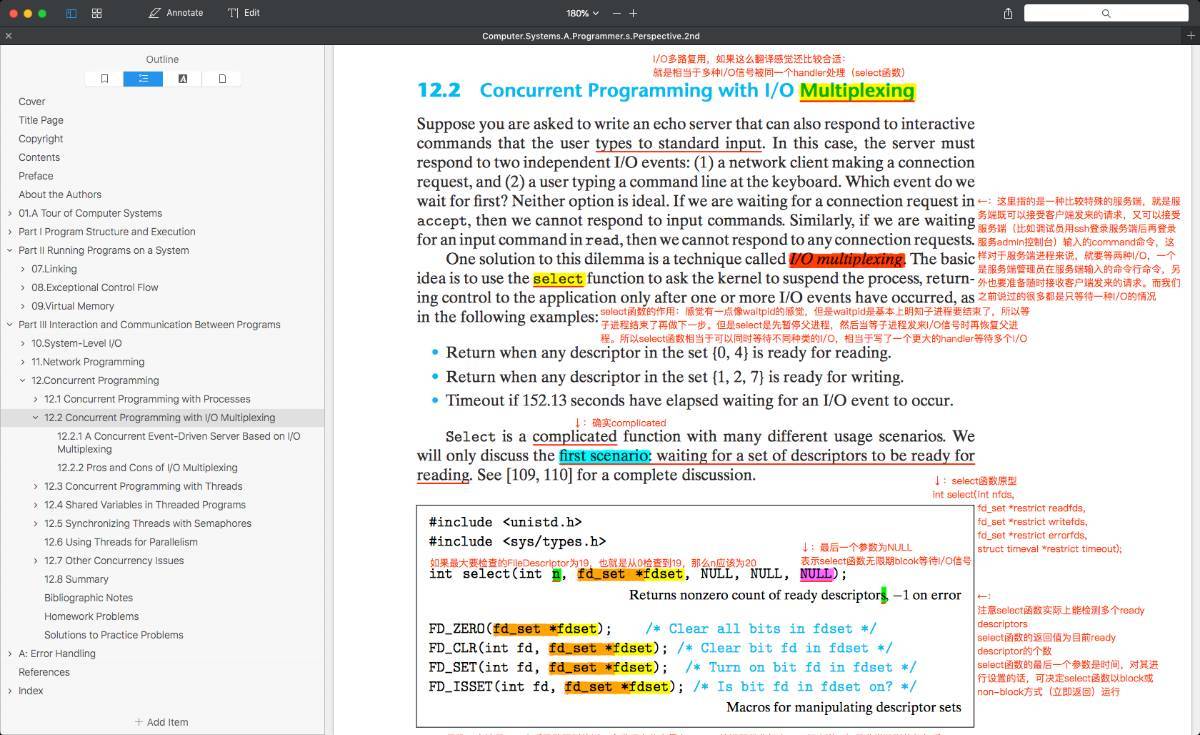This screenshot has height=735, width=1200.
Task: Expand 12.4 Shared Variables in Threaded Programs
Action: click(x=35, y=505)
